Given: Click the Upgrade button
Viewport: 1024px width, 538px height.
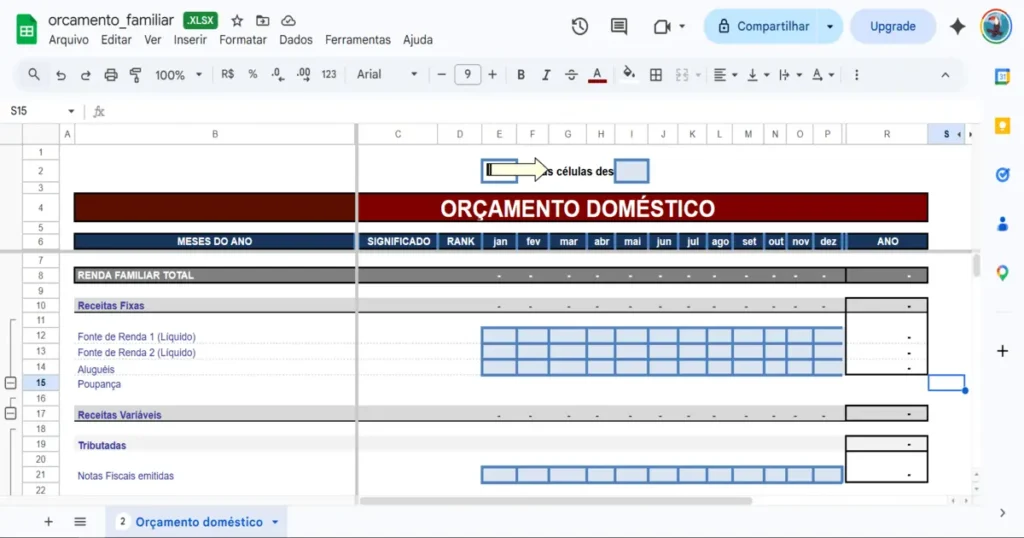Looking at the screenshot, I should 893,27.
